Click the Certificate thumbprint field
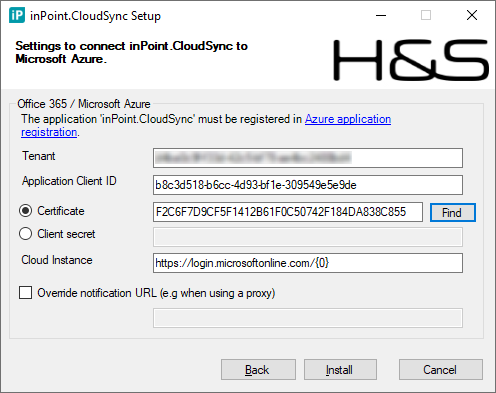 click(288, 212)
